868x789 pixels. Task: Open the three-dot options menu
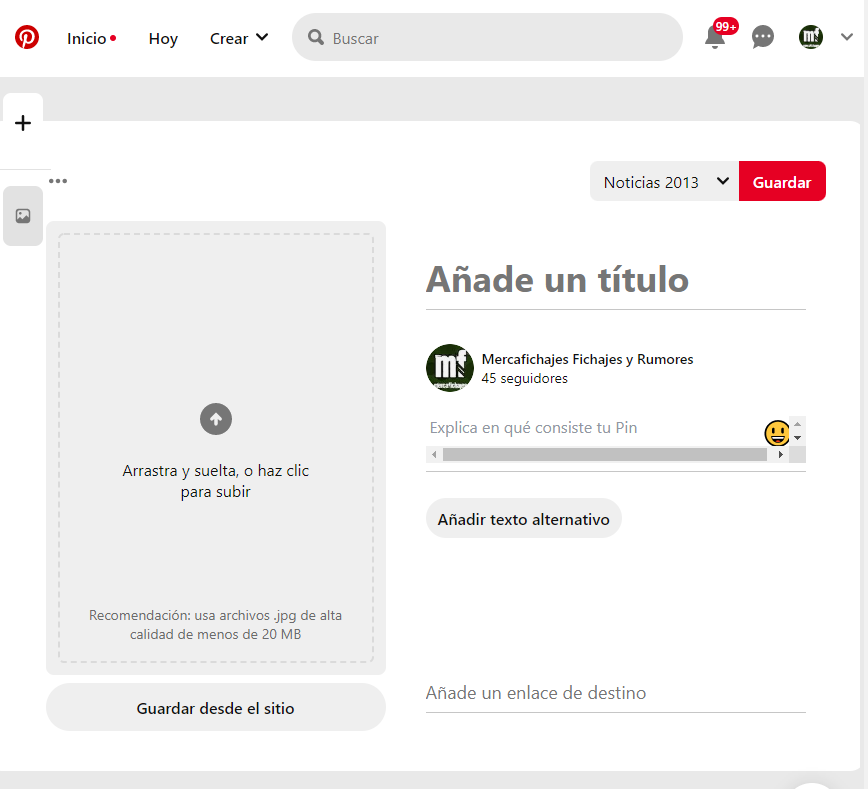point(58,181)
